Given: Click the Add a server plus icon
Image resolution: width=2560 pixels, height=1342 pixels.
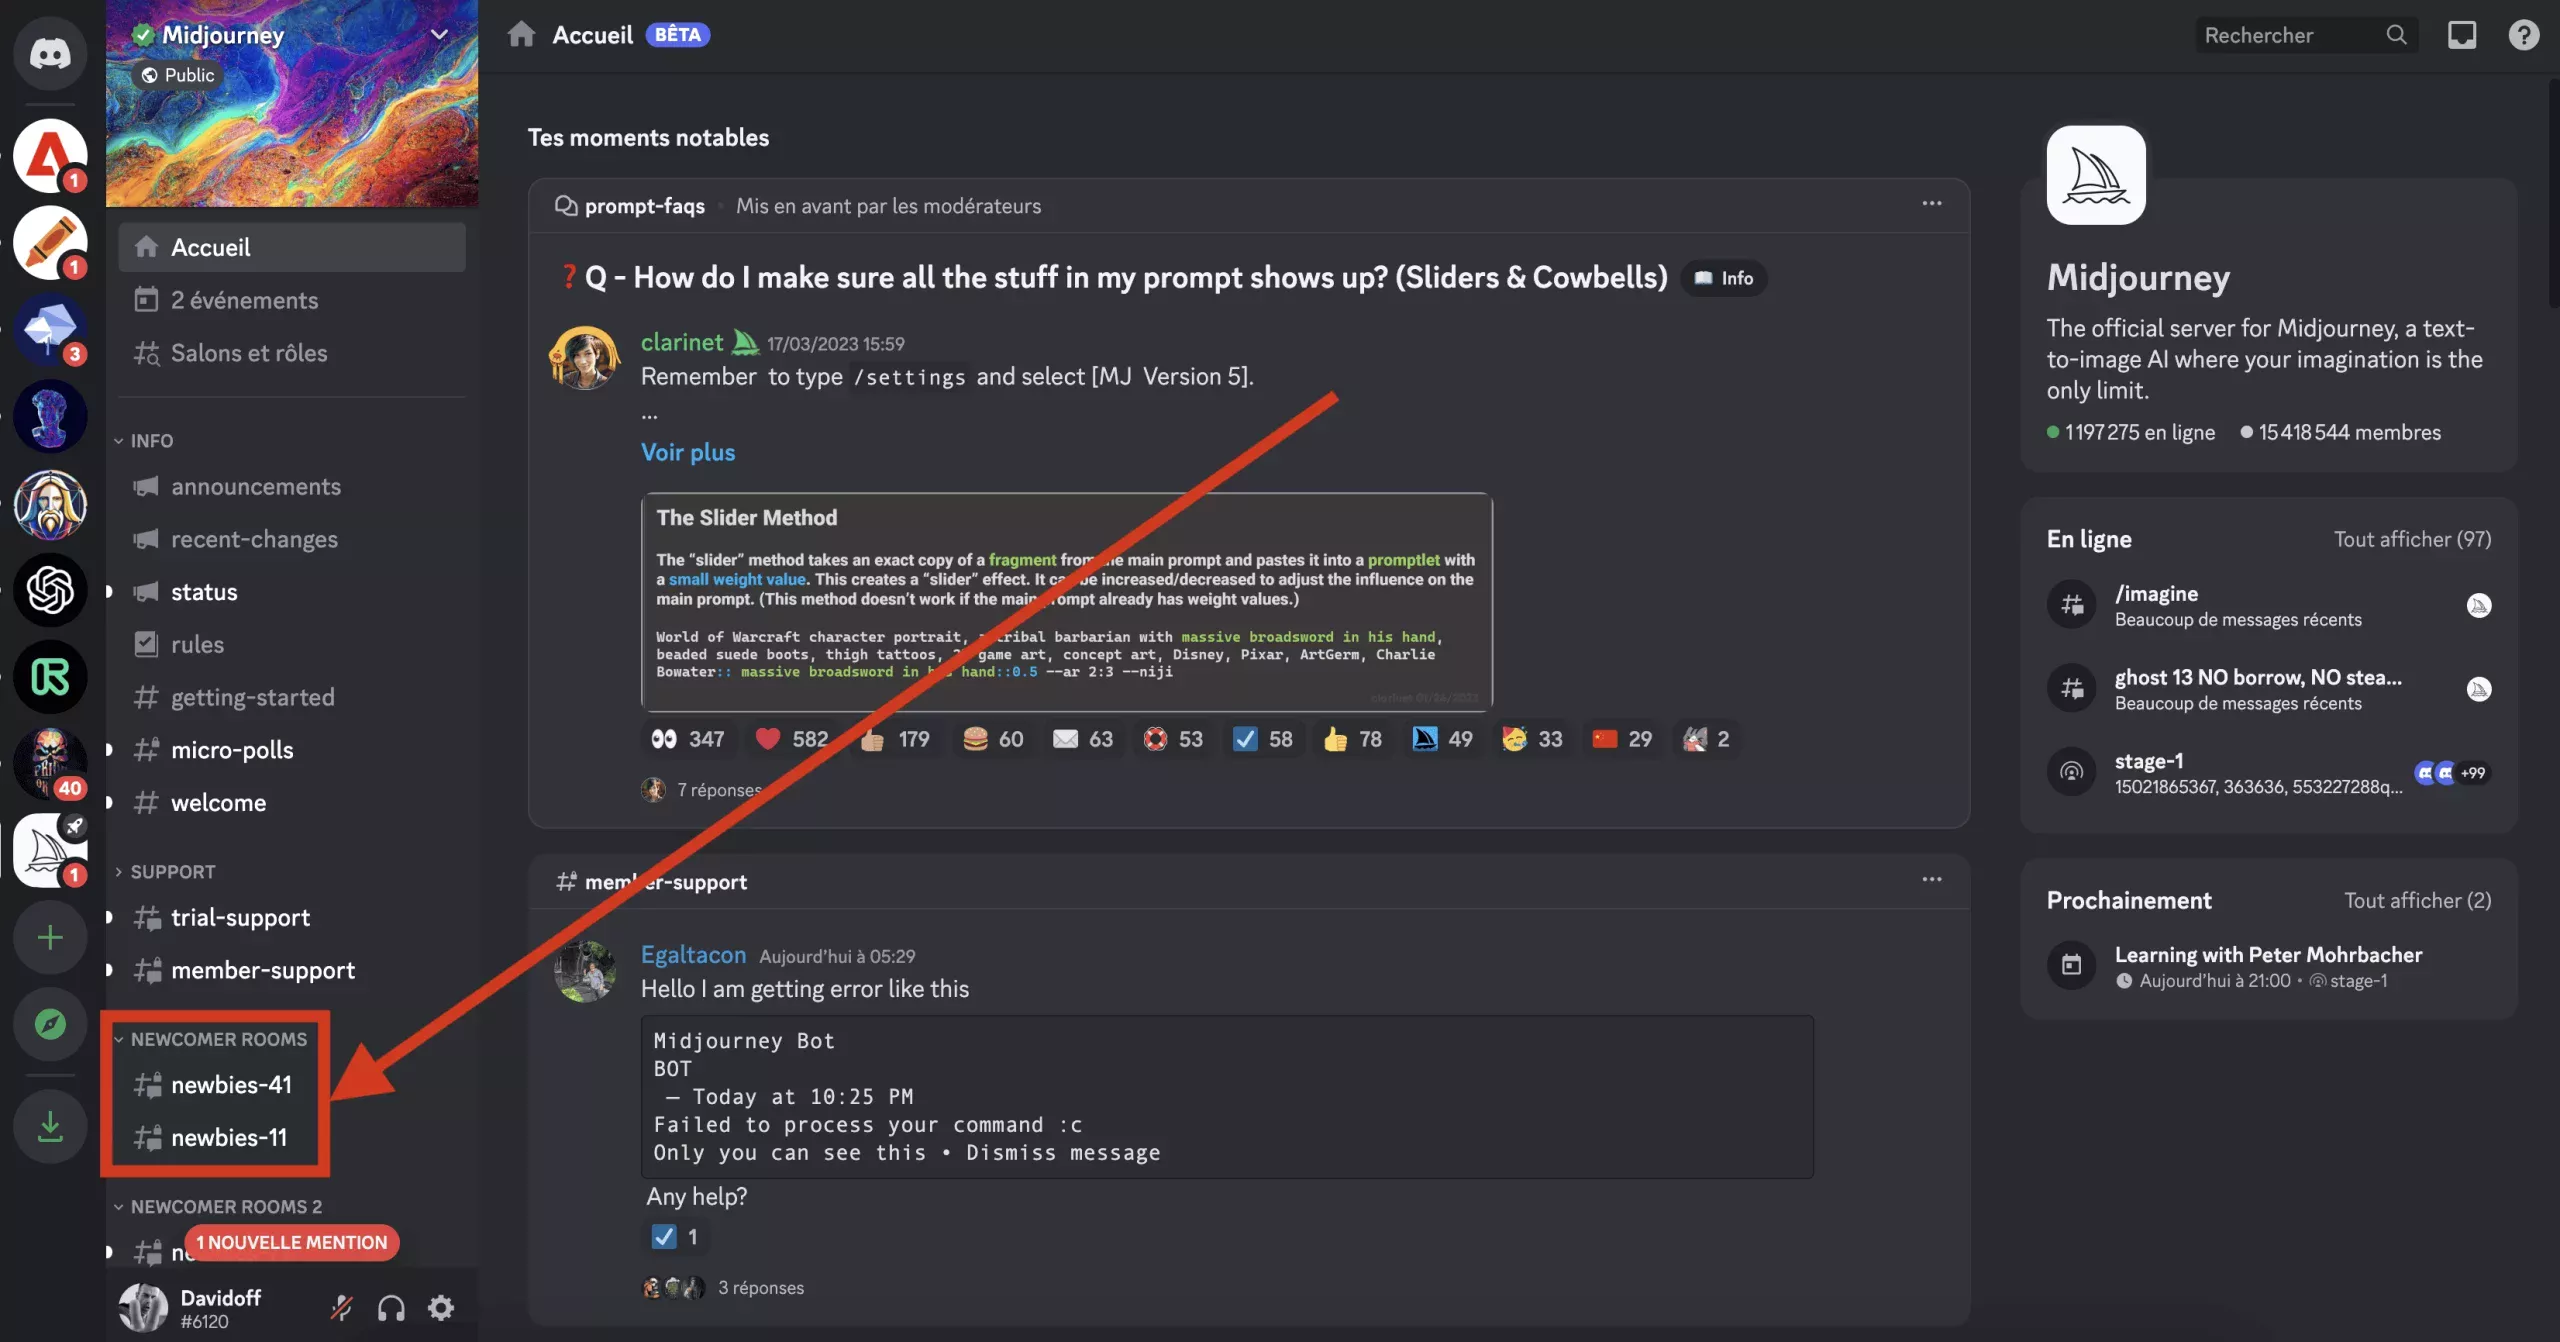Looking at the screenshot, I should [50, 937].
